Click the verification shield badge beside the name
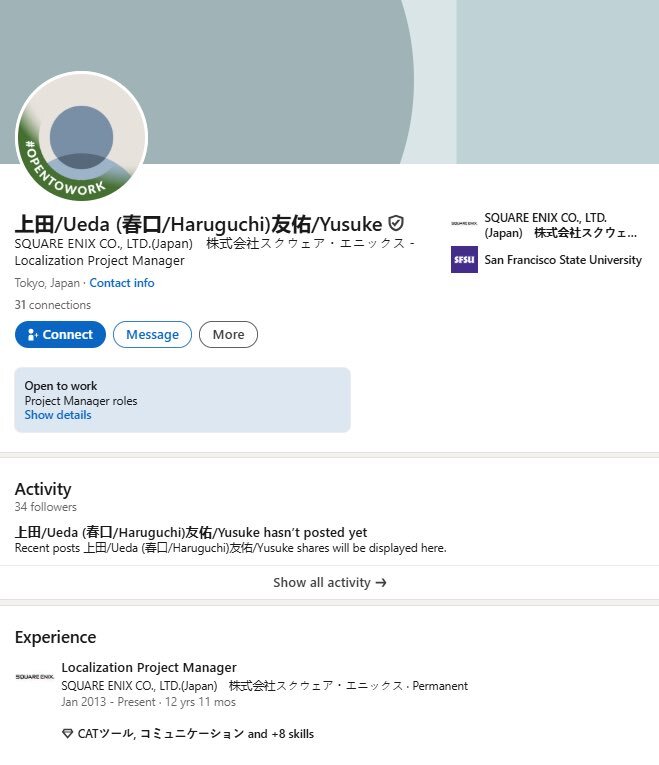 (396, 223)
